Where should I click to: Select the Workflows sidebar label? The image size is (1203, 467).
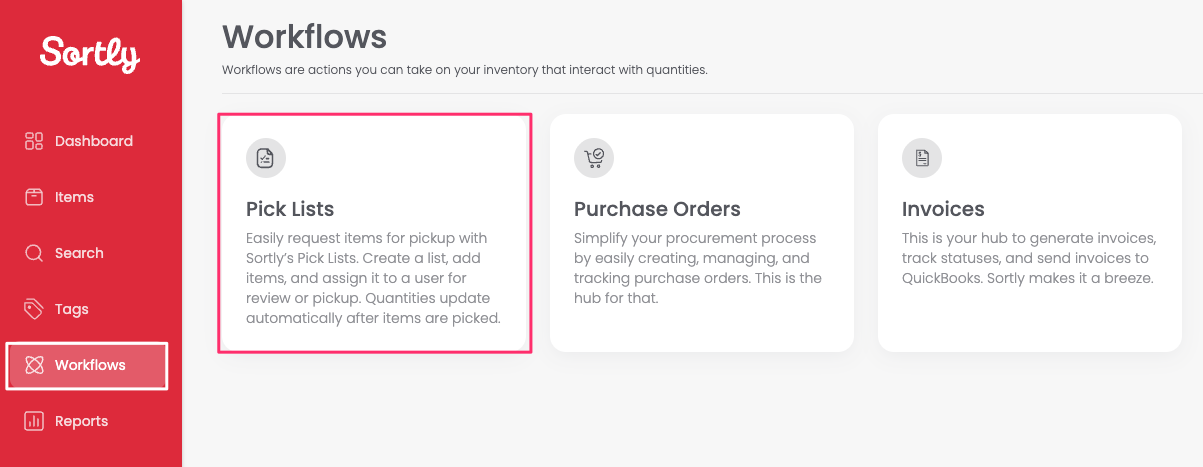pos(90,365)
